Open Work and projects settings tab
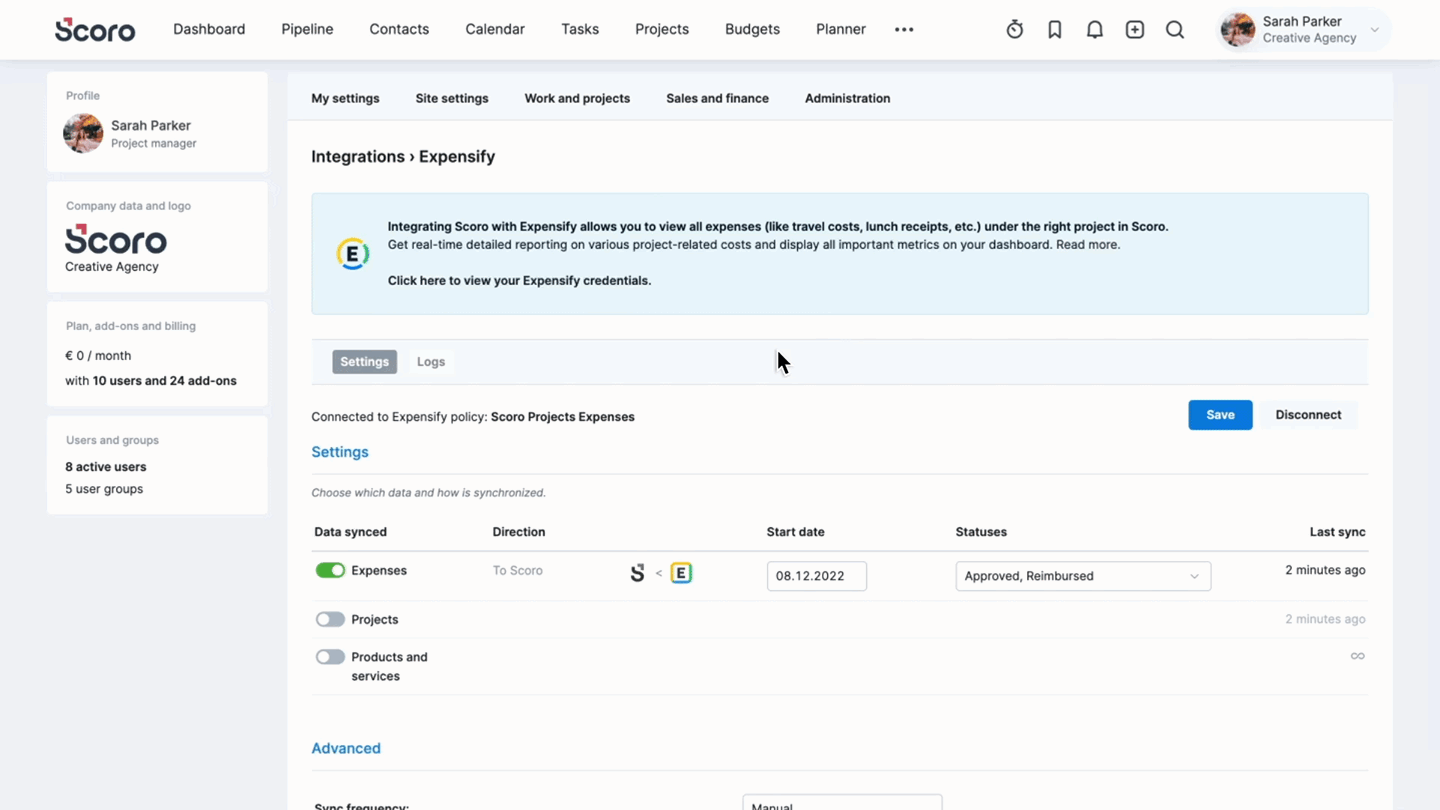This screenshot has width=1440, height=810. tap(577, 98)
